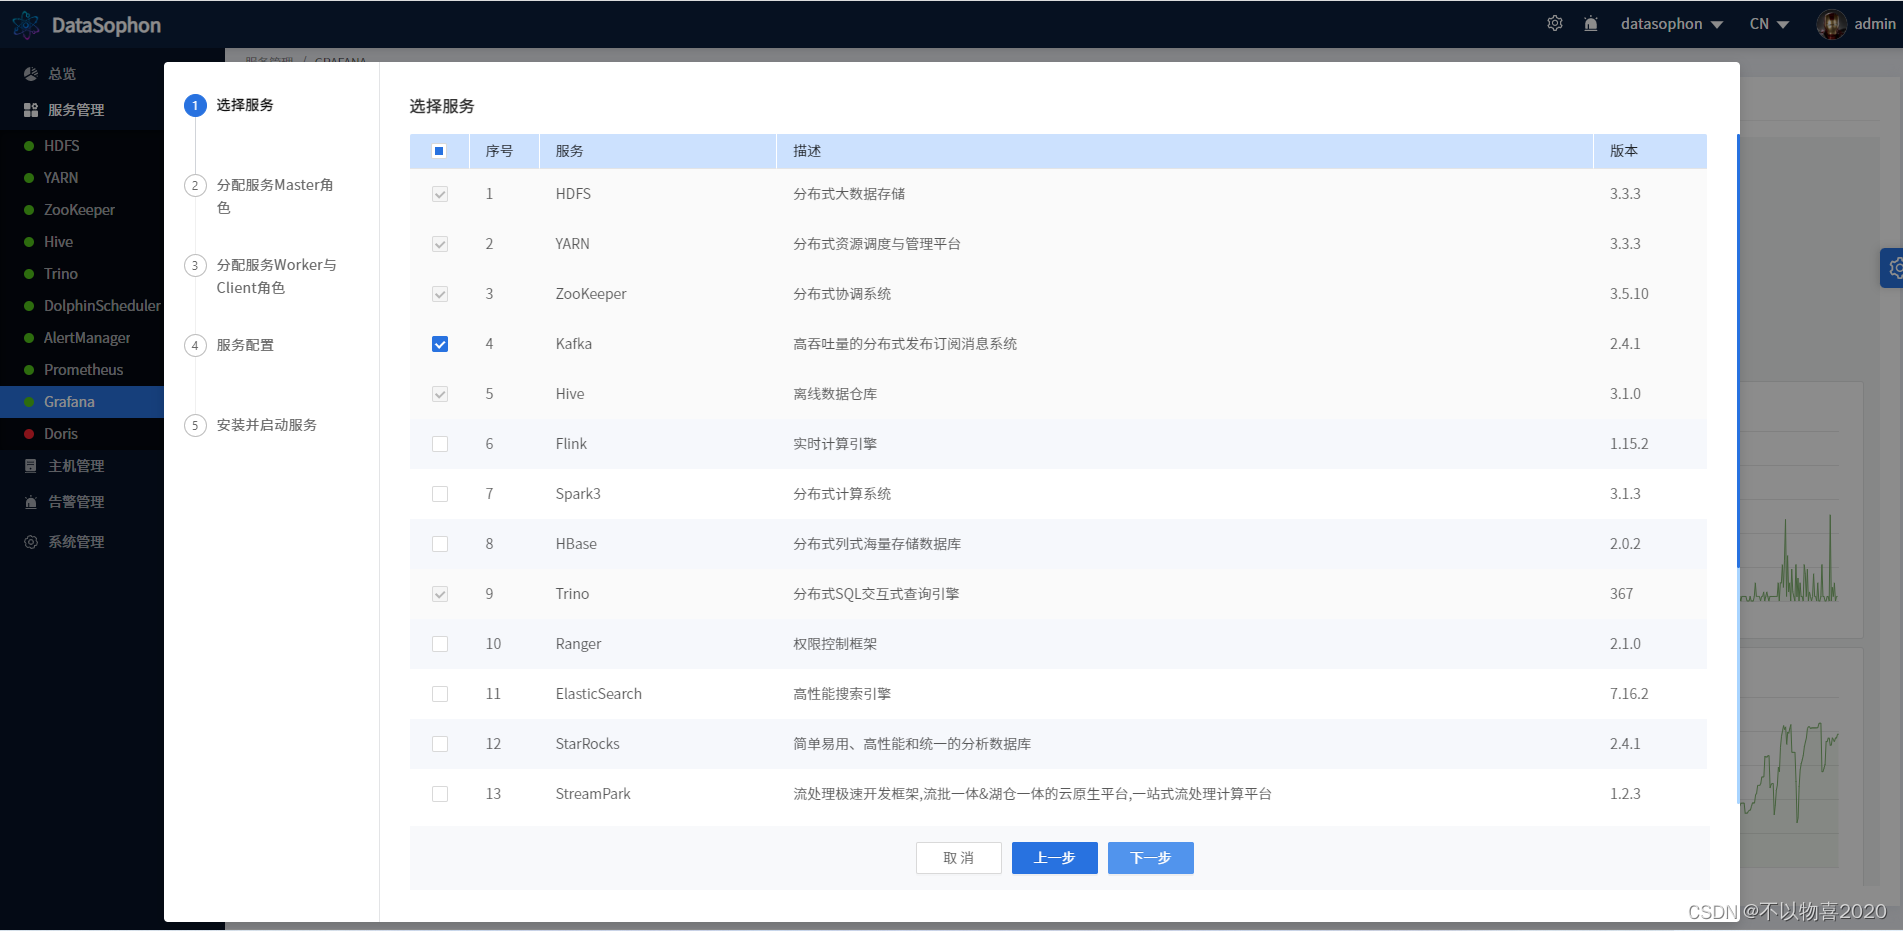Click the StreamPark service name
Image resolution: width=1903 pixels, height=931 pixels.
pyautogui.click(x=593, y=794)
